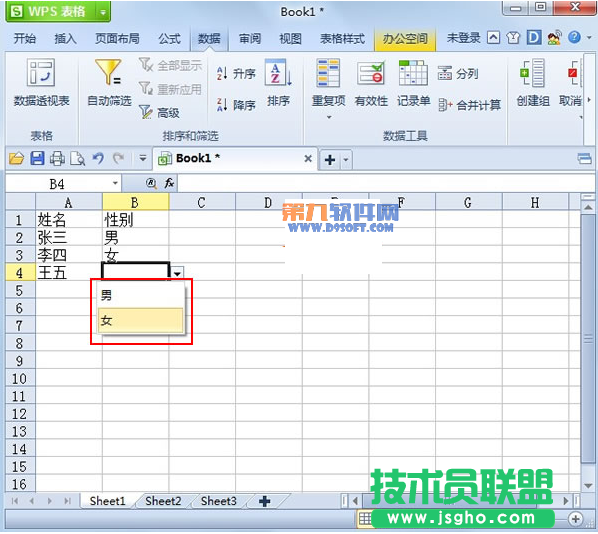Viewport: 598px width, 534px height.
Task: Add a new sheet with plus button
Action: point(265,501)
